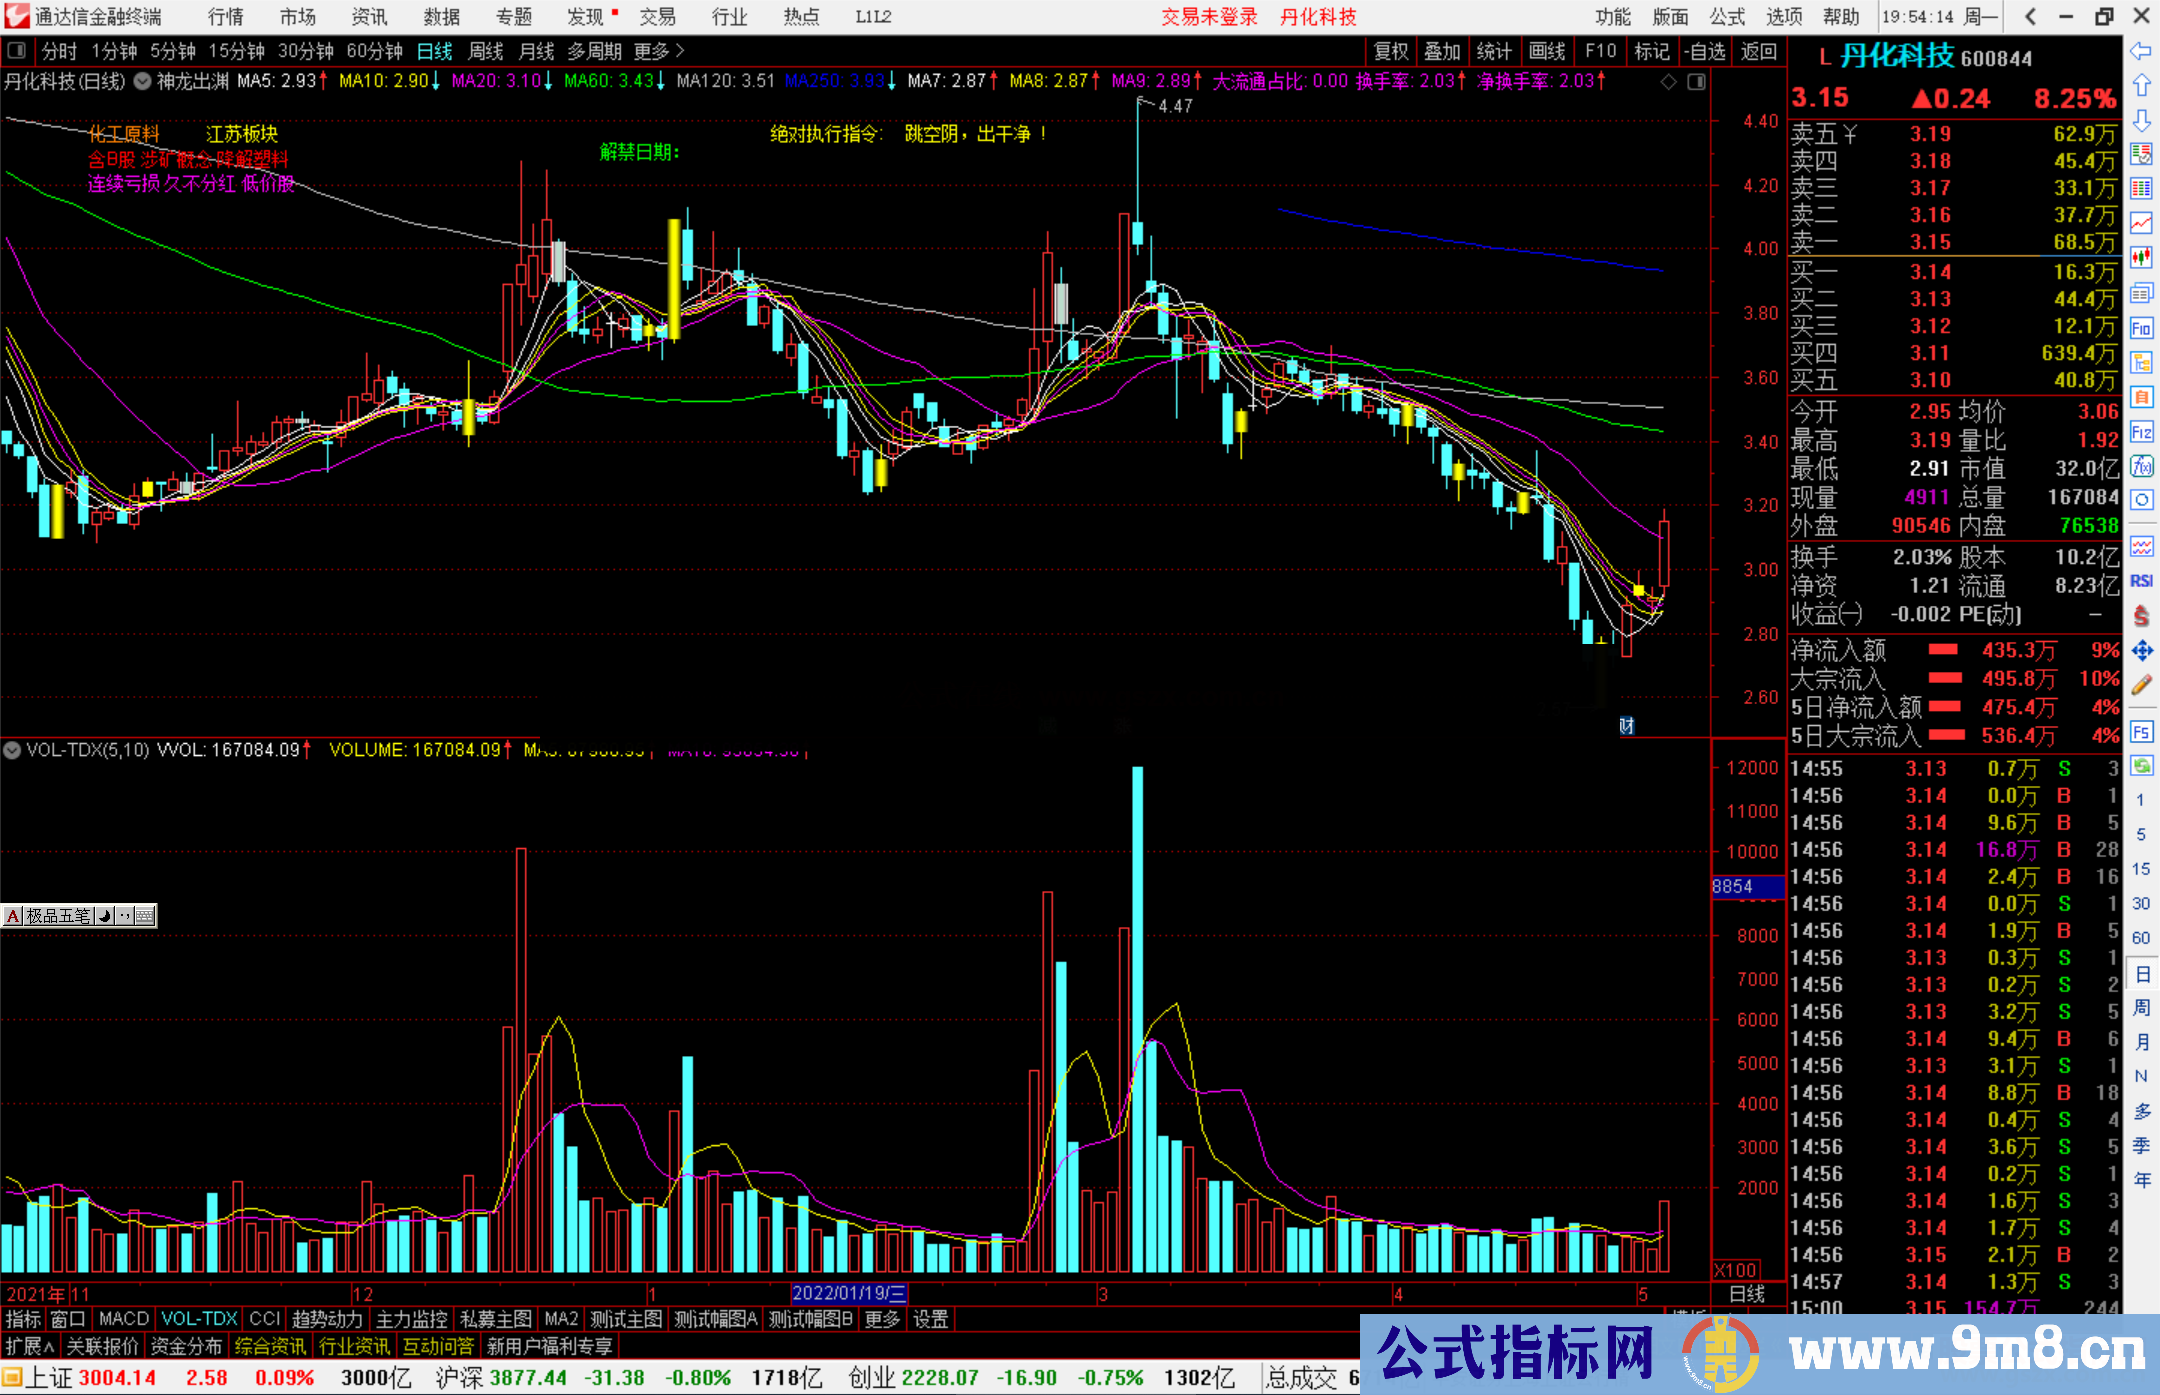
Task: Go back using the left arrow sidebar icon
Action: click(x=2141, y=51)
